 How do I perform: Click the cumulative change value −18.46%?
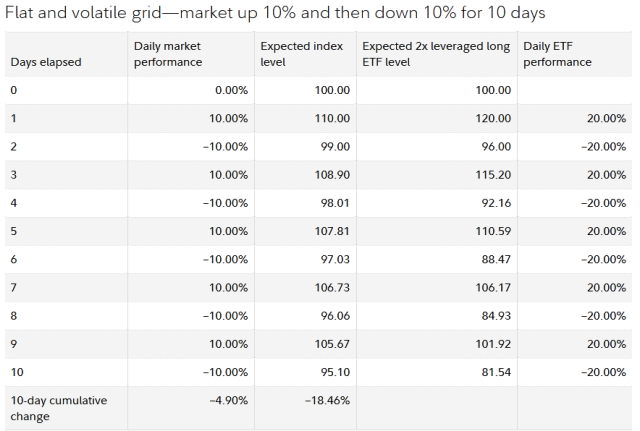(327, 400)
